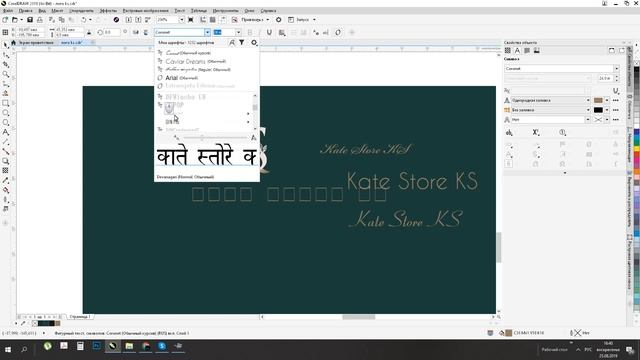
Task: Open the Effects menu
Action: coord(108,11)
